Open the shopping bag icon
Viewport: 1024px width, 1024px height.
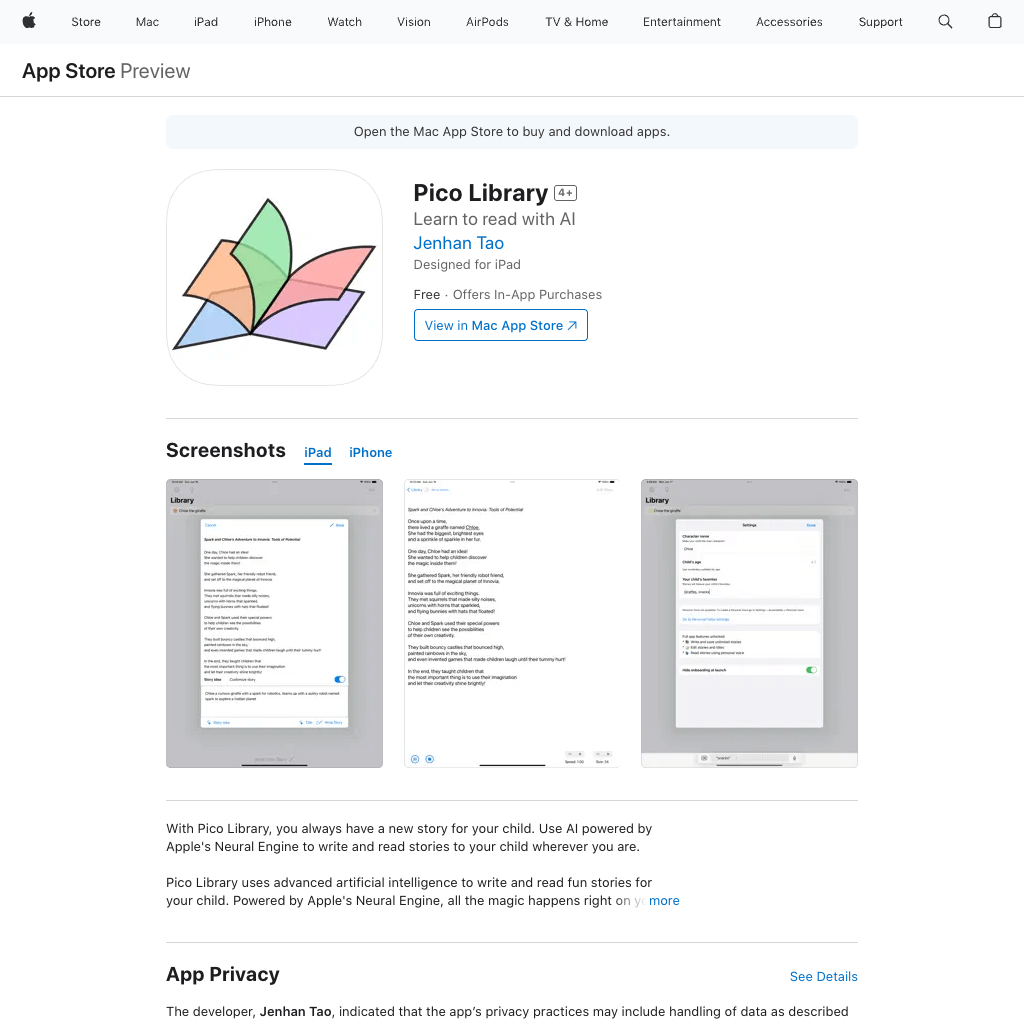point(994,21)
